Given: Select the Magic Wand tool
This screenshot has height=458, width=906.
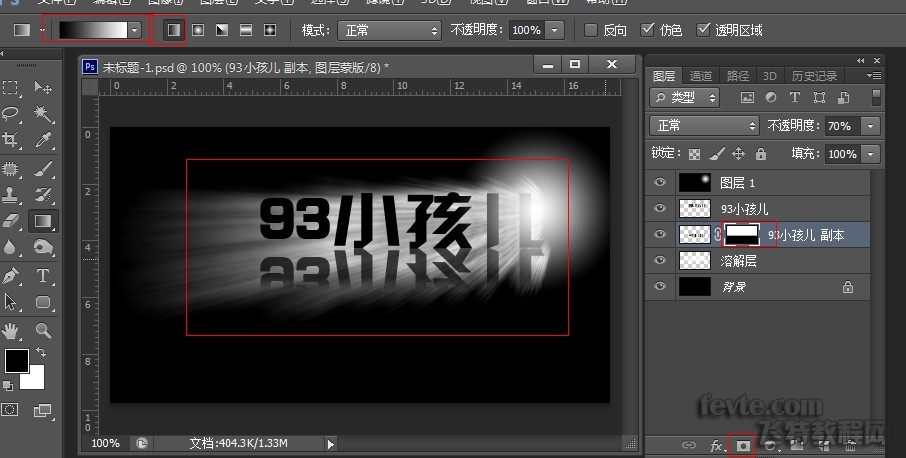Looking at the screenshot, I should click(43, 114).
